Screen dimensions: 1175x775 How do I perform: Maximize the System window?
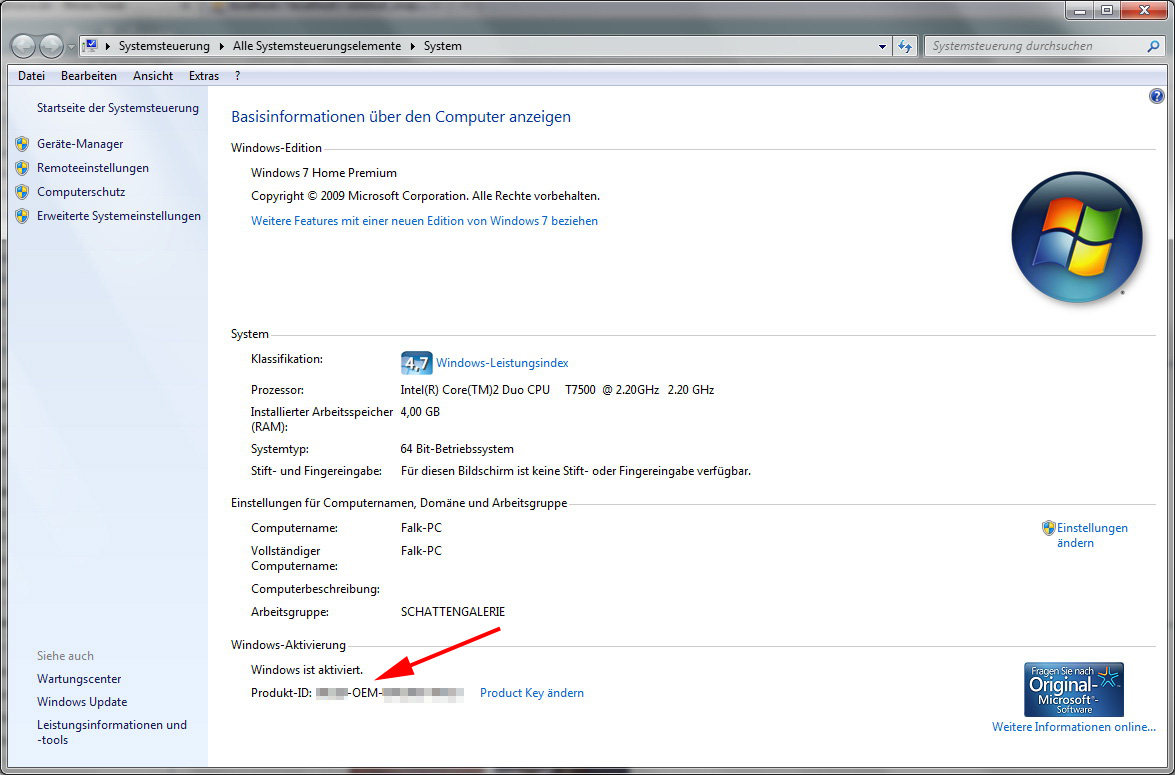1108,11
